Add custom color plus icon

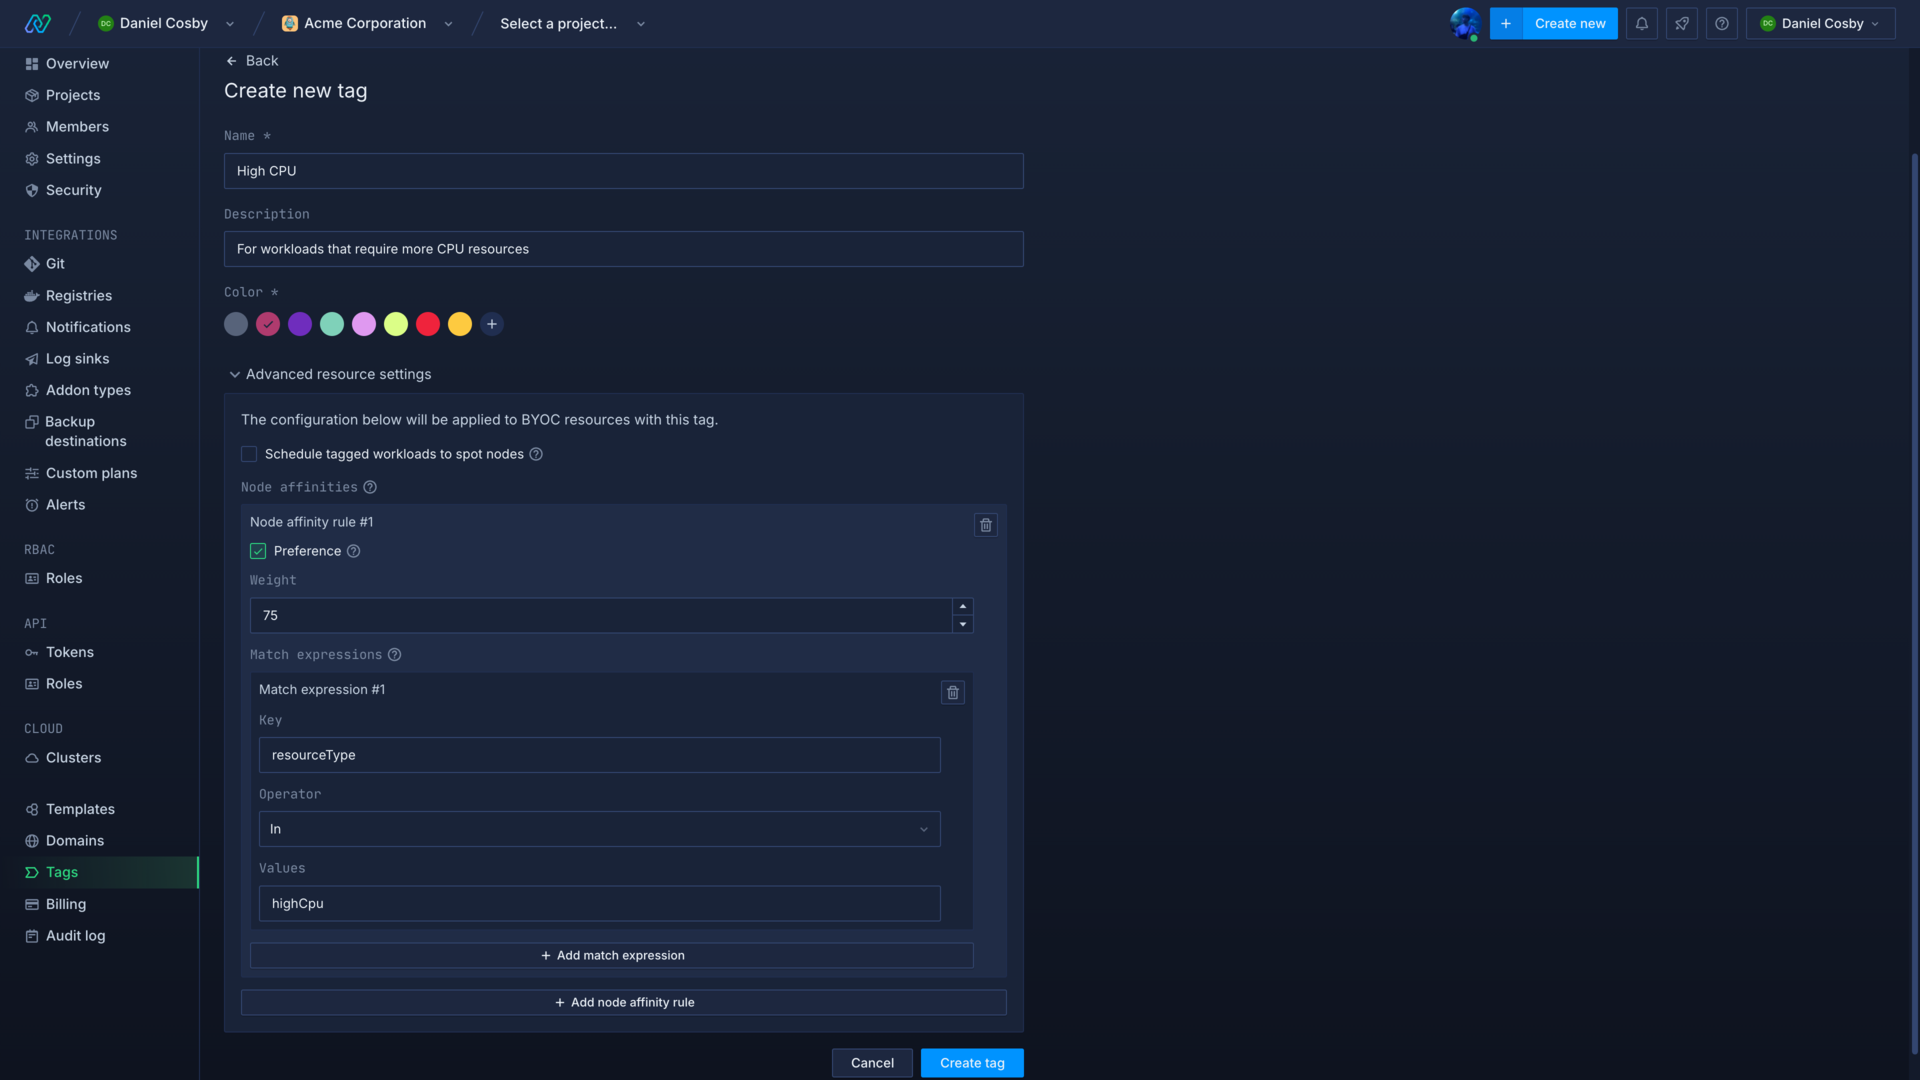click(x=492, y=324)
